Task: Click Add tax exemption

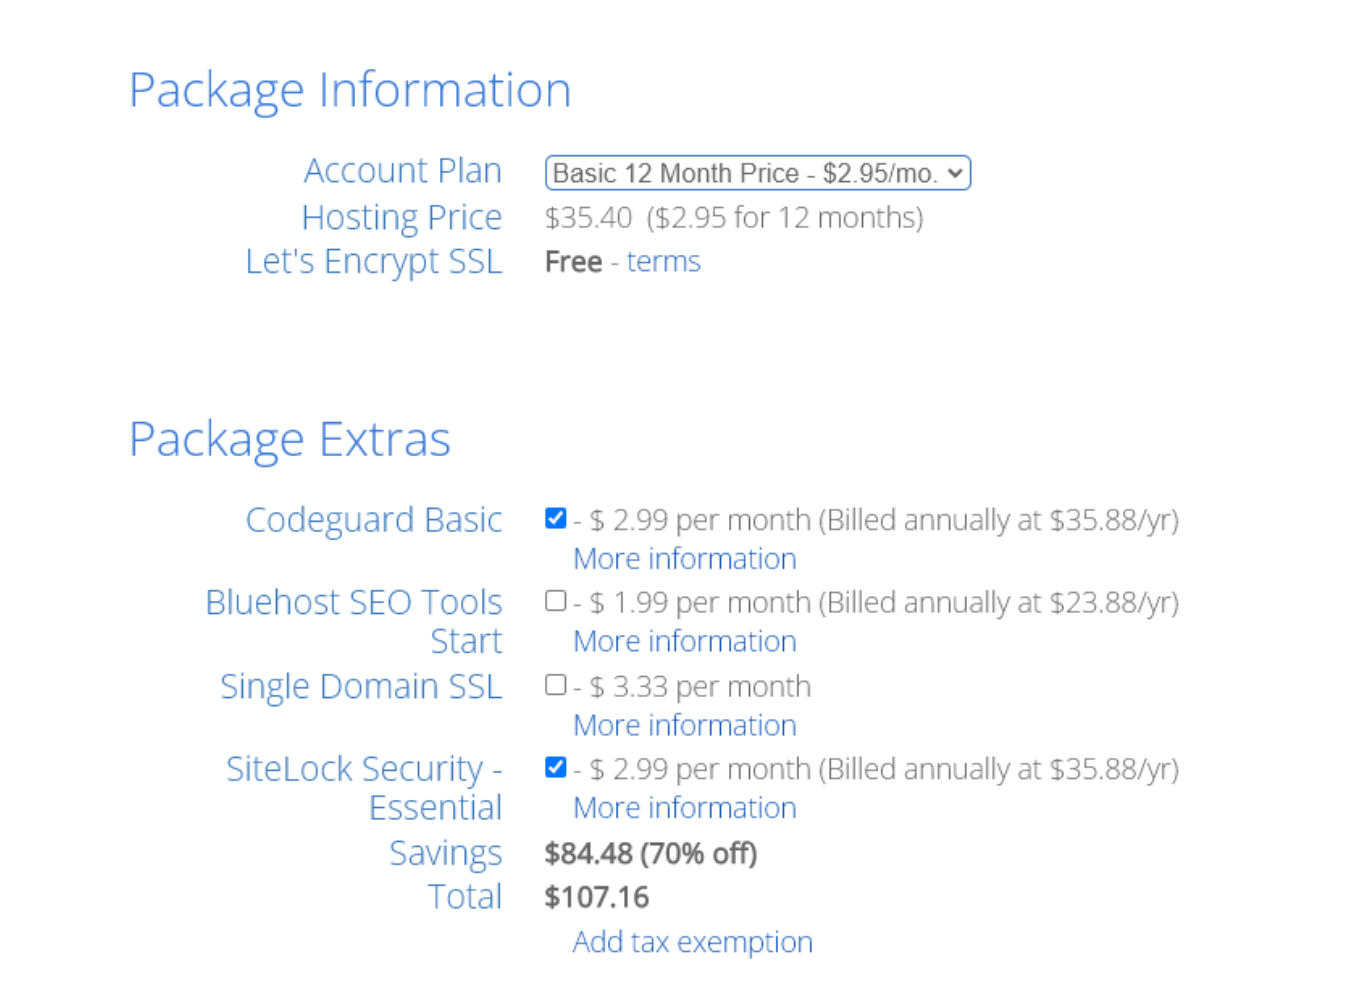Action: 692,941
